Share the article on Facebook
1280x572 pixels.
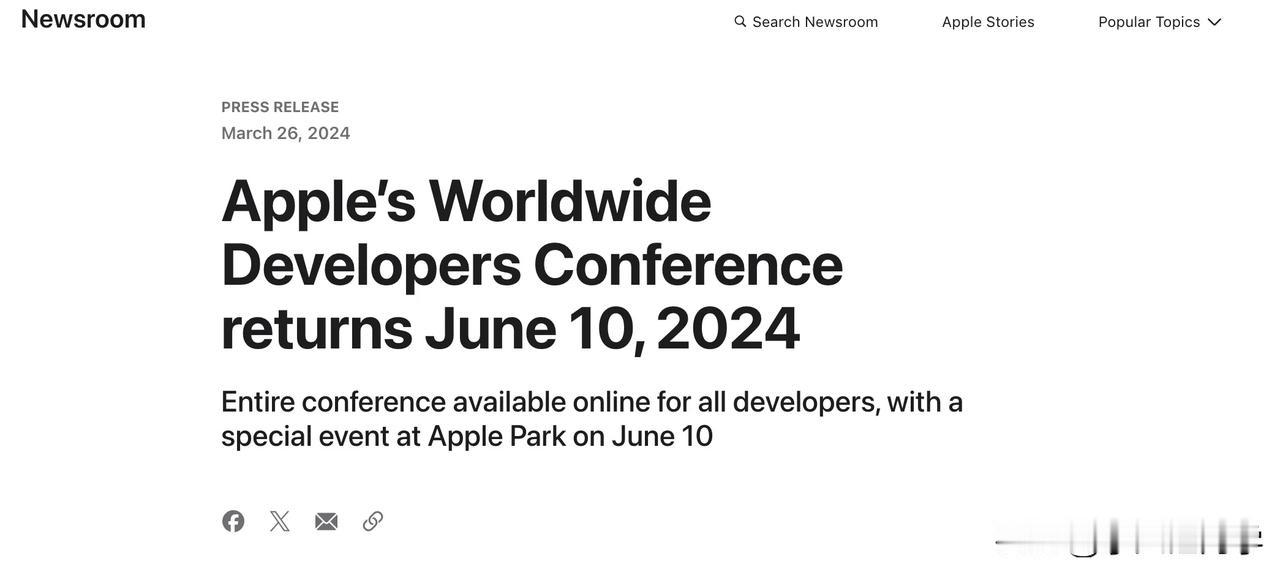pyautogui.click(x=233, y=521)
